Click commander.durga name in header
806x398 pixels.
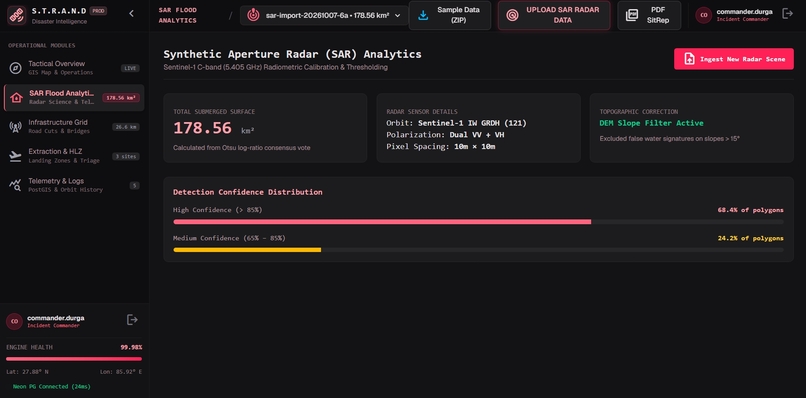744,11
